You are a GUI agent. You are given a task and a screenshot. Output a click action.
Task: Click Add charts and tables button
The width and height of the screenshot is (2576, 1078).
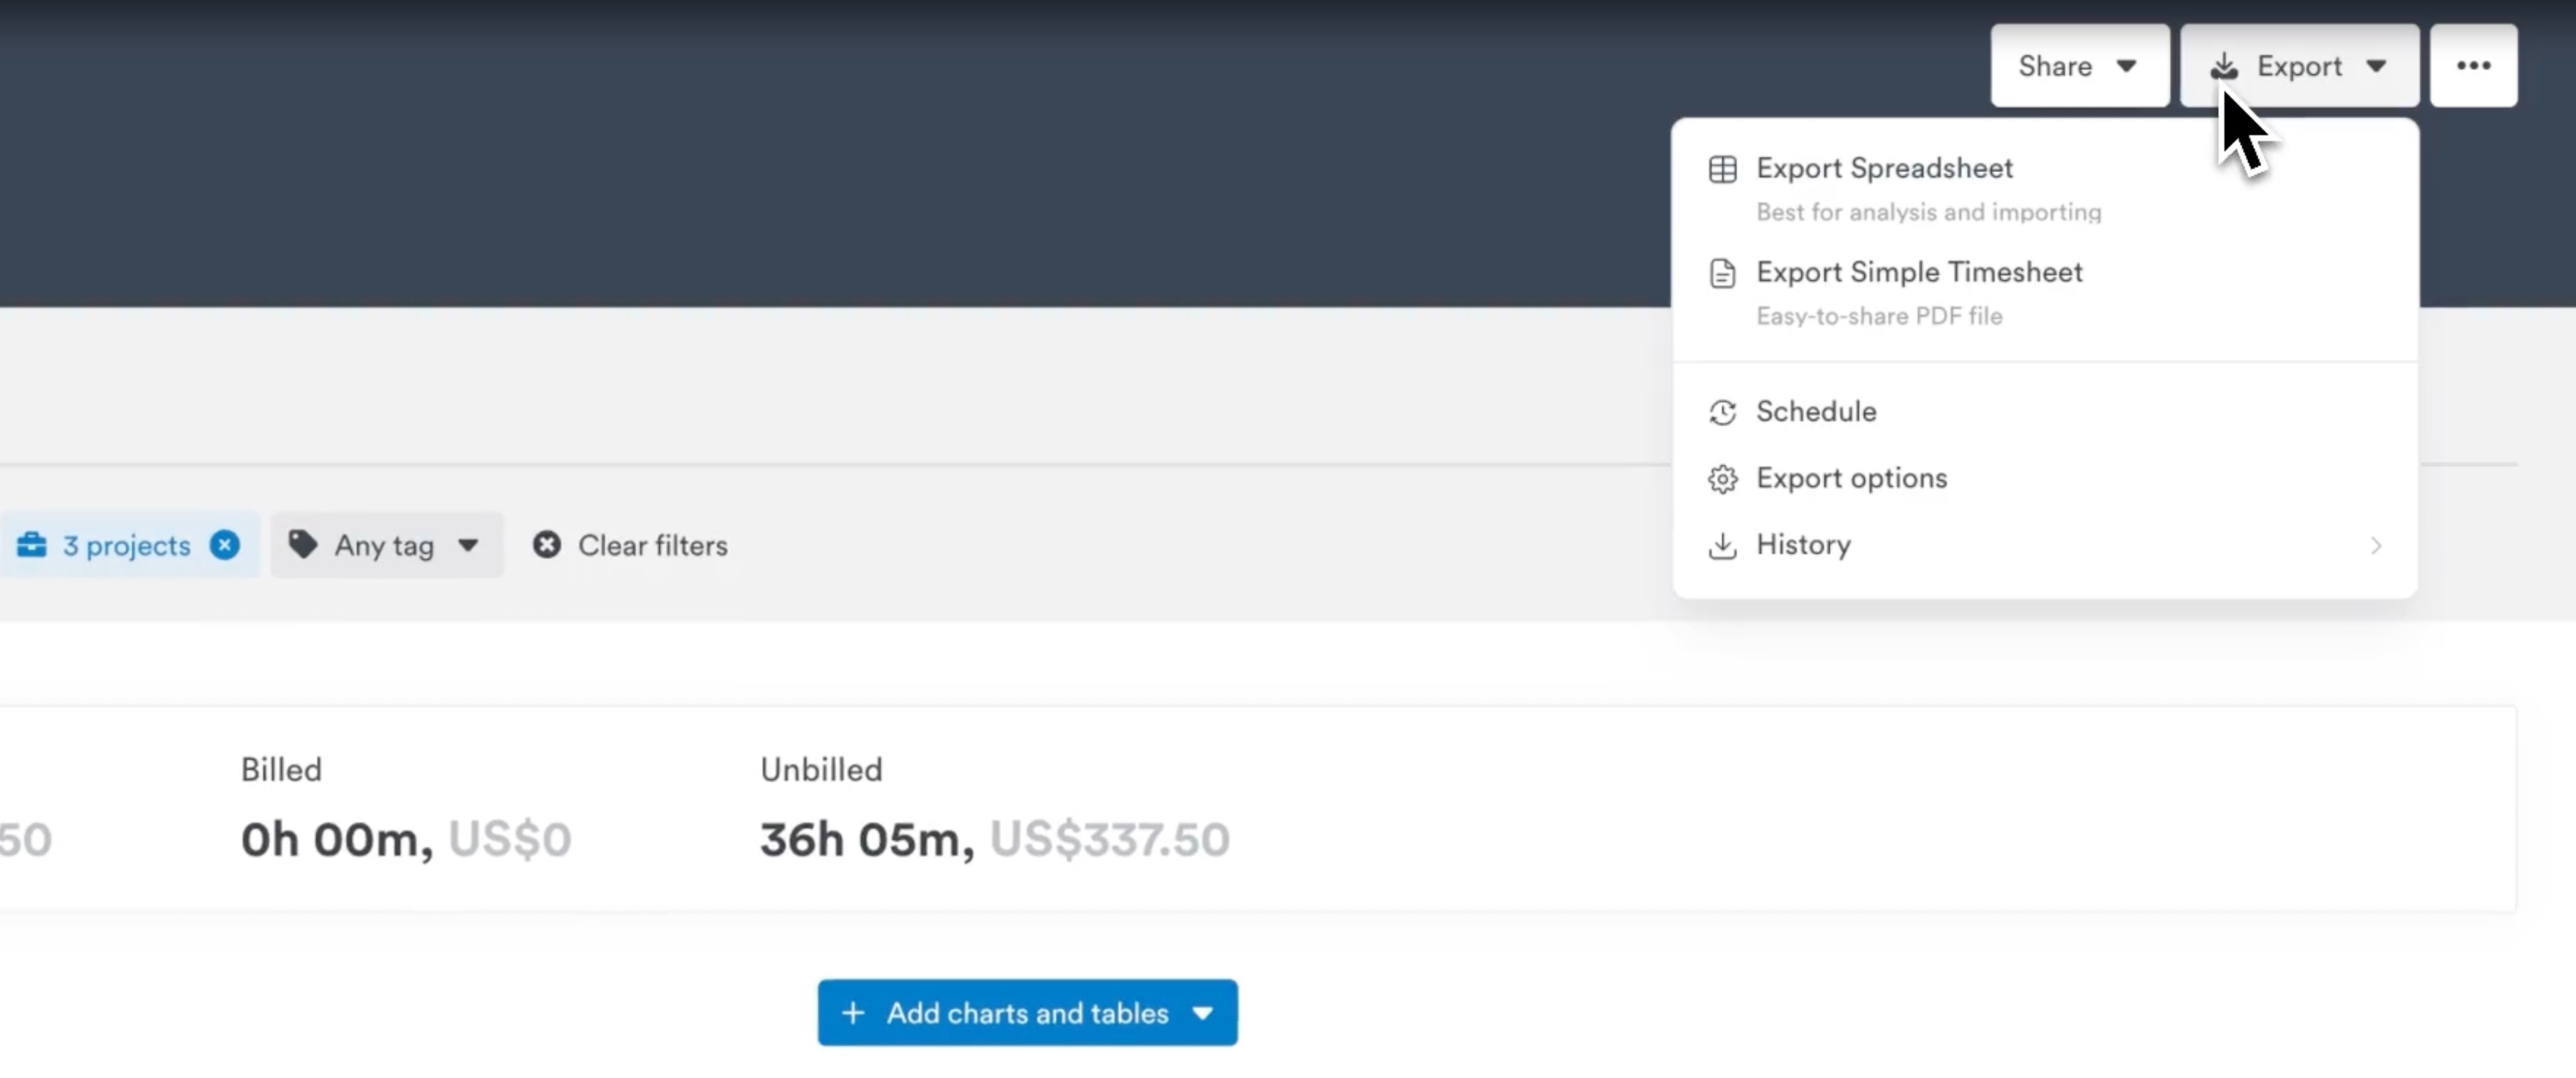[1027, 1013]
